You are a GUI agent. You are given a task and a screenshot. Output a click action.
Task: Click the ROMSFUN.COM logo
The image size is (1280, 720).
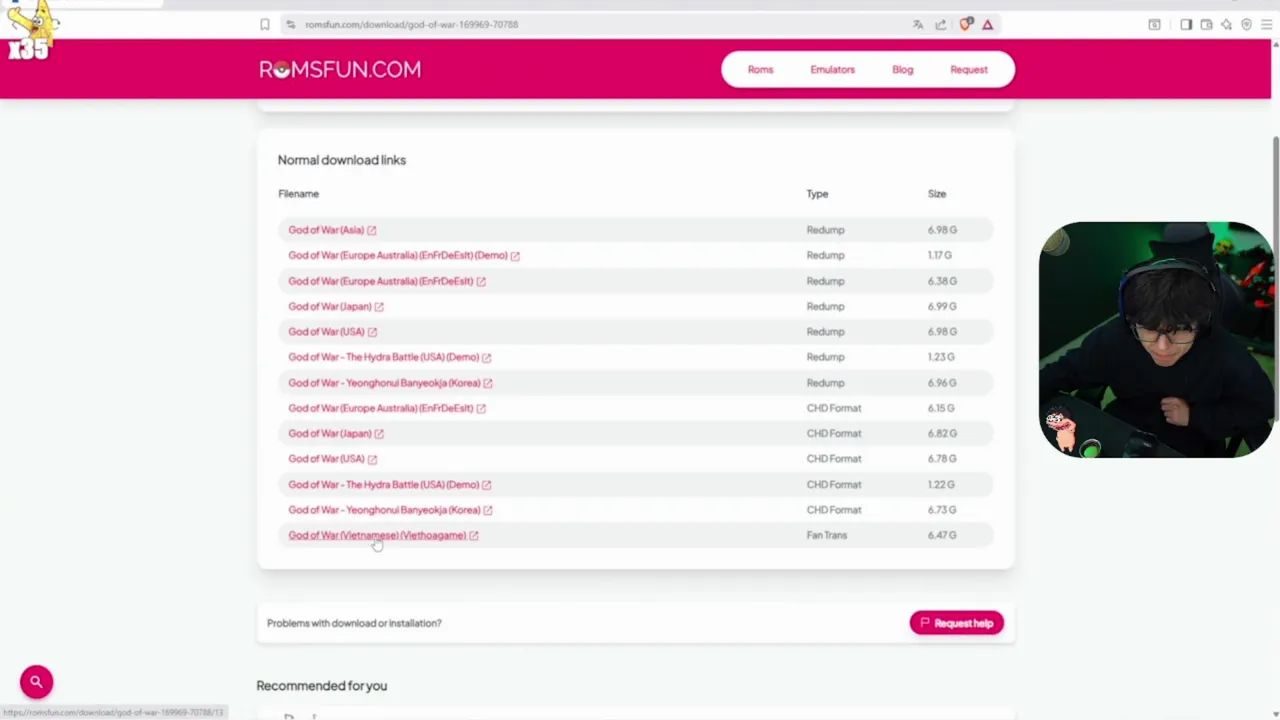tap(340, 69)
